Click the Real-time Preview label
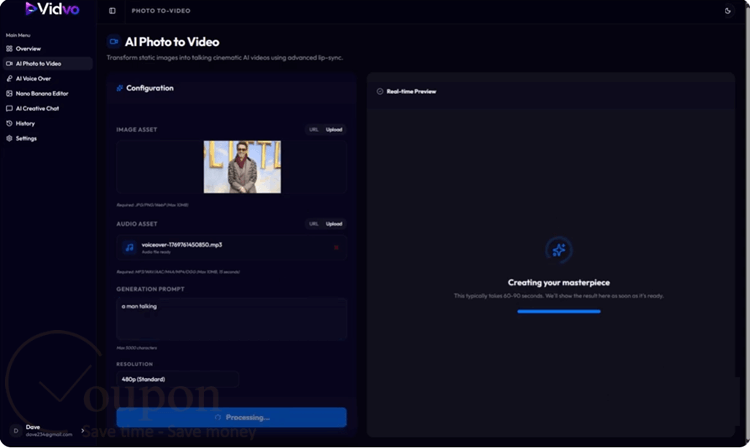The height and width of the screenshot is (448, 750). click(x=411, y=91)
